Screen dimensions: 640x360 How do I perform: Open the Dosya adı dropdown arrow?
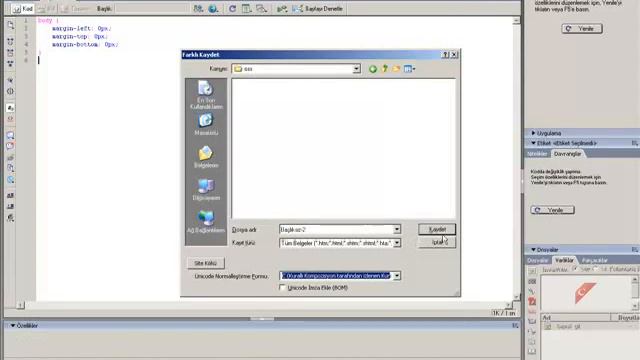[x=396, y=230]
